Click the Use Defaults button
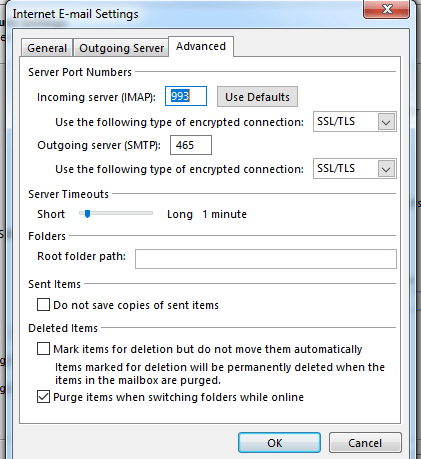Screen dimensions: 421x459 pyautogui.click(x=257, y=97)
